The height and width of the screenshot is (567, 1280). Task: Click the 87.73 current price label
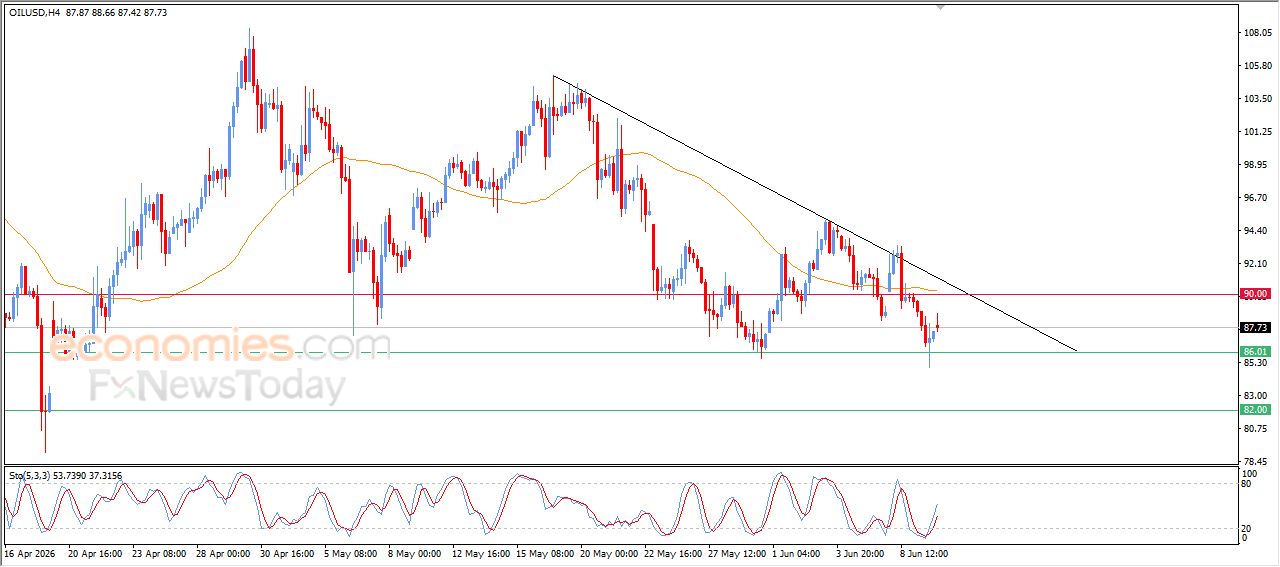tap(1255, 327)
